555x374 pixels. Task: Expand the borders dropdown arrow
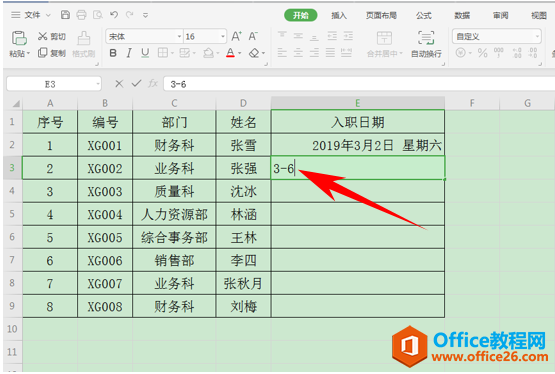click(x=172, y=53)
